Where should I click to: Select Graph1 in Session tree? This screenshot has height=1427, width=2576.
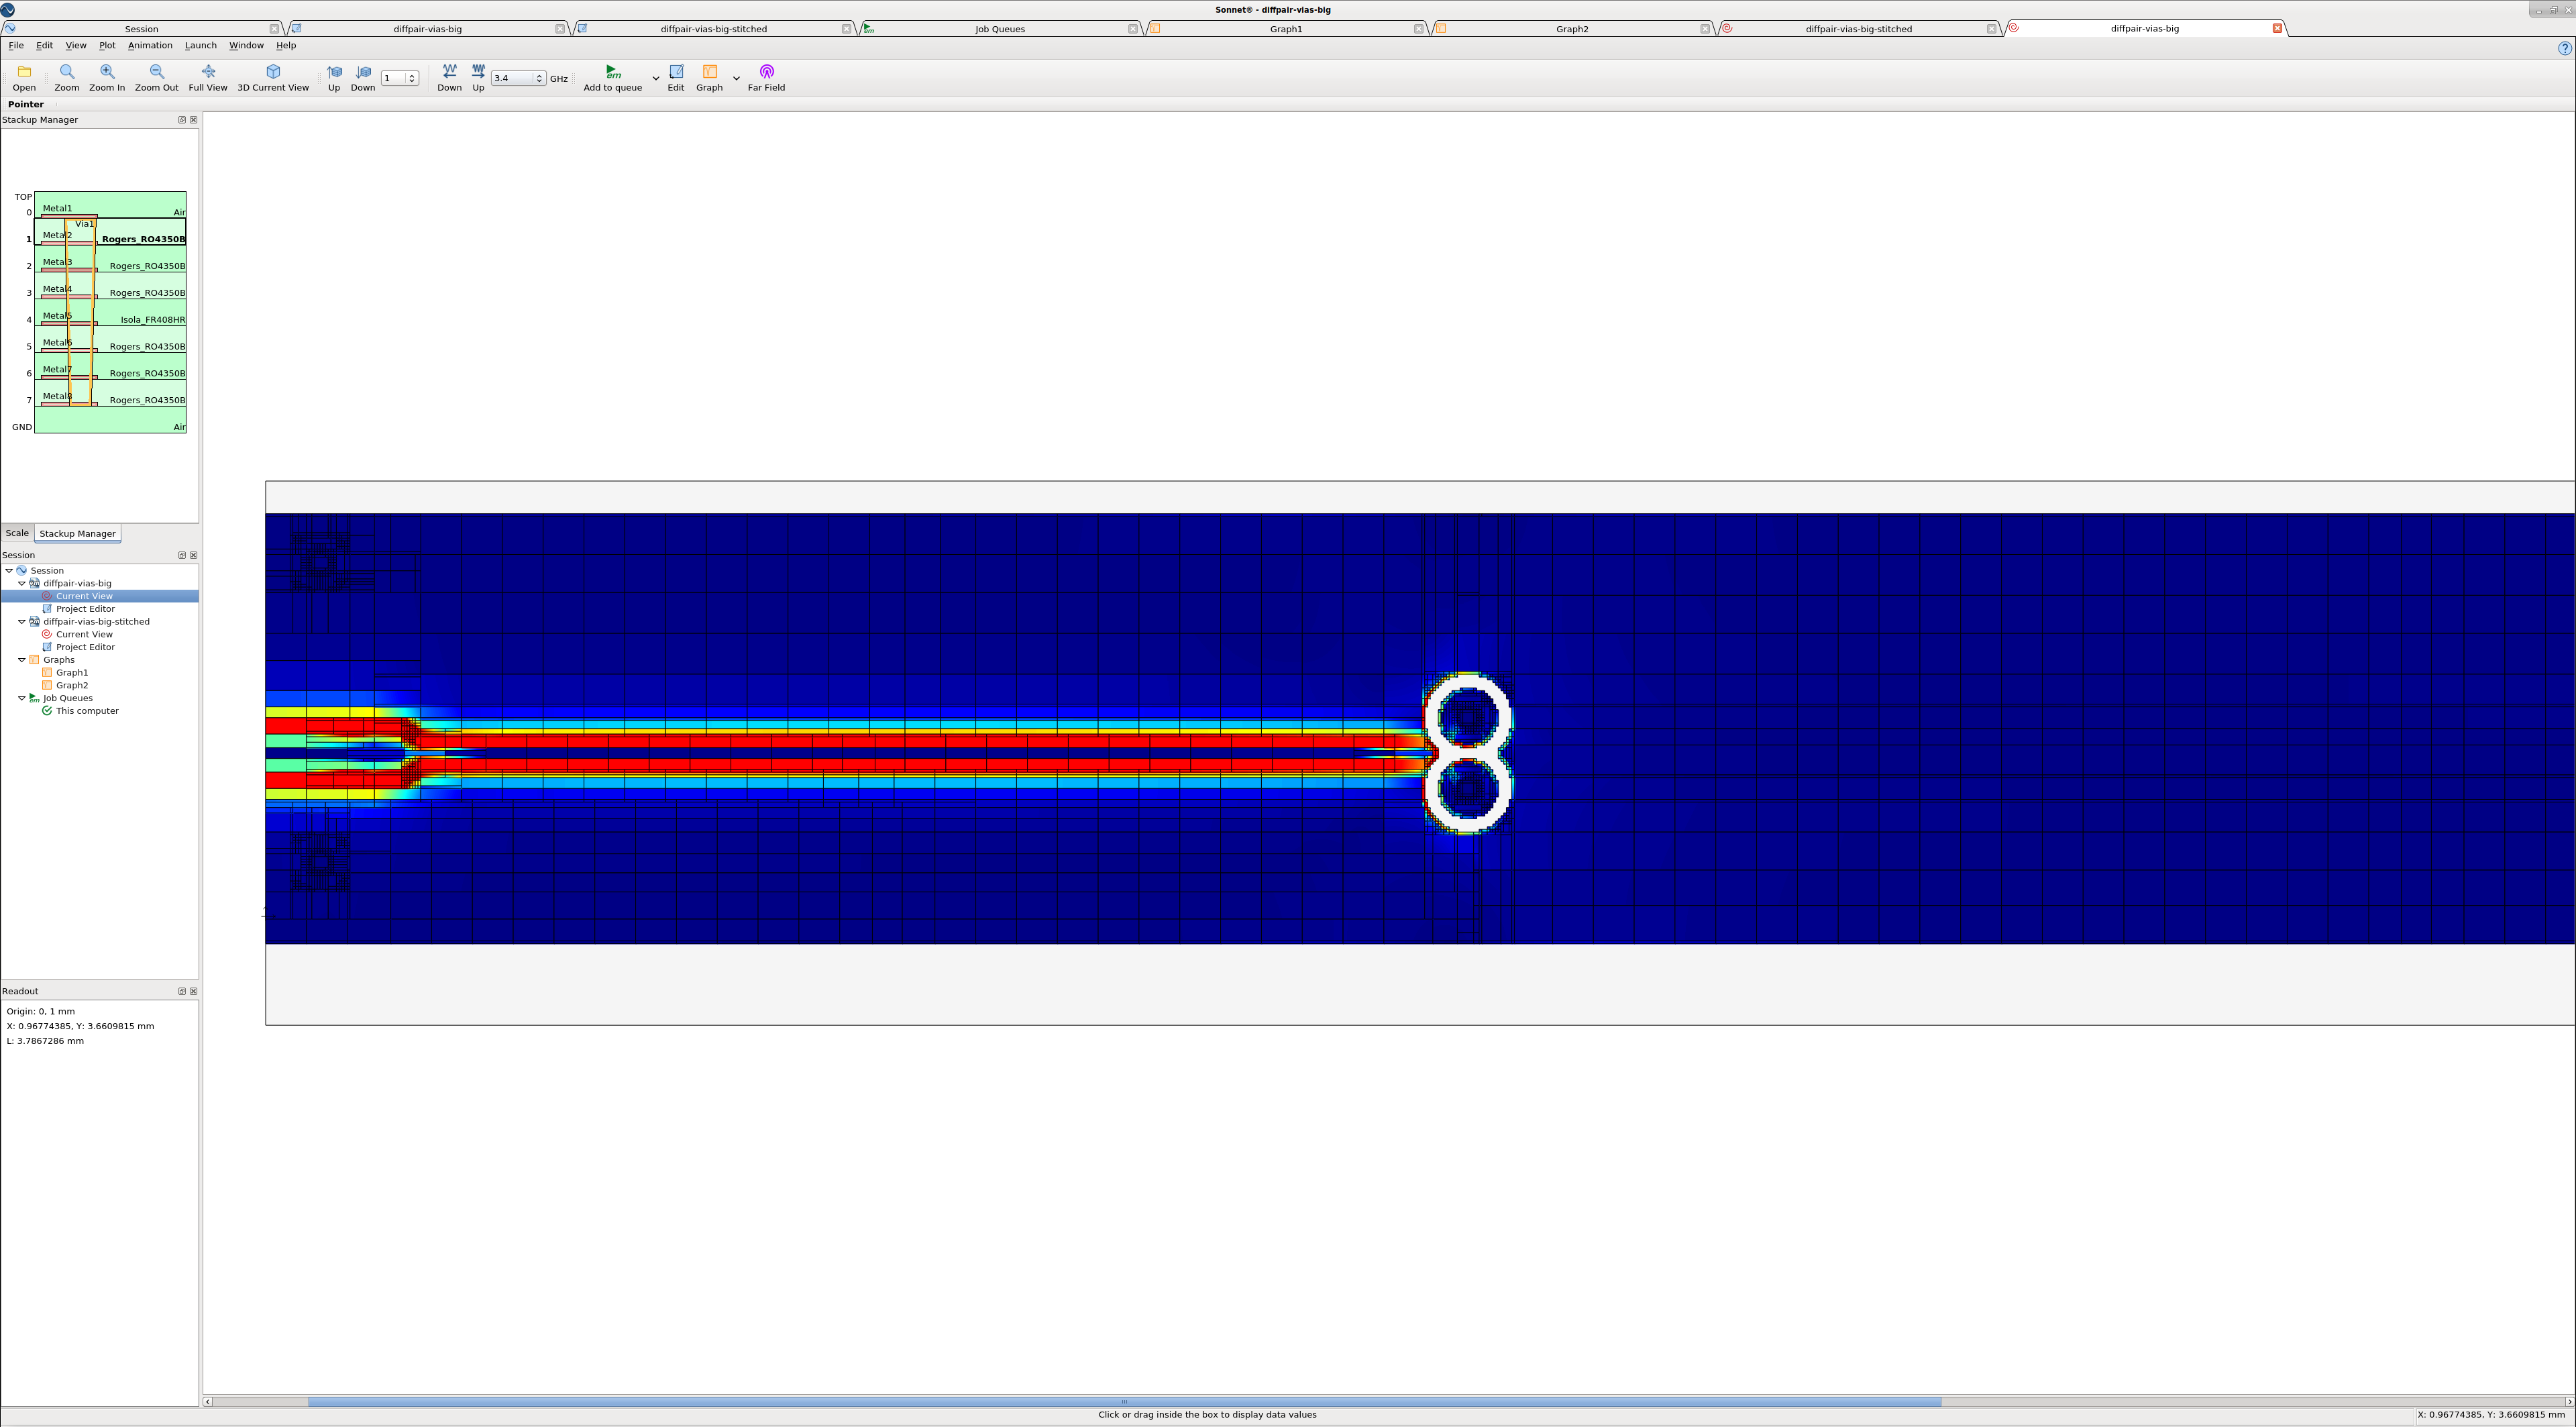[72, 673]
